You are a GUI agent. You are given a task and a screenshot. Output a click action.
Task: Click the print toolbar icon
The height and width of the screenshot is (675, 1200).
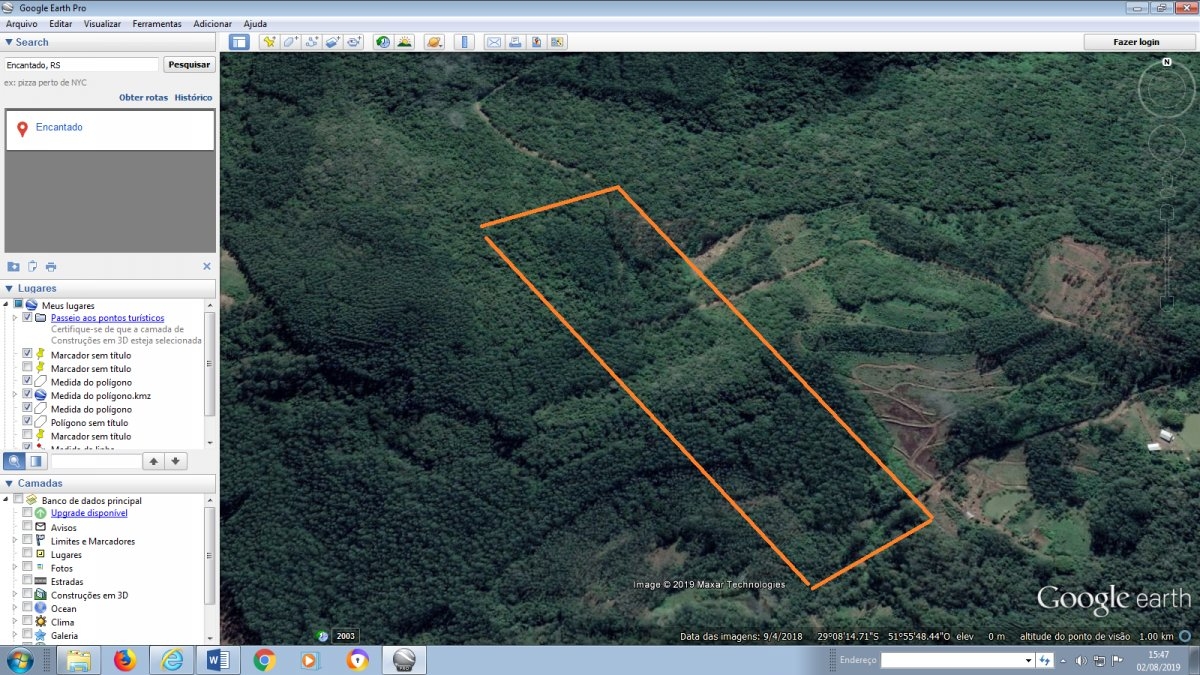[x=514, y=42]
